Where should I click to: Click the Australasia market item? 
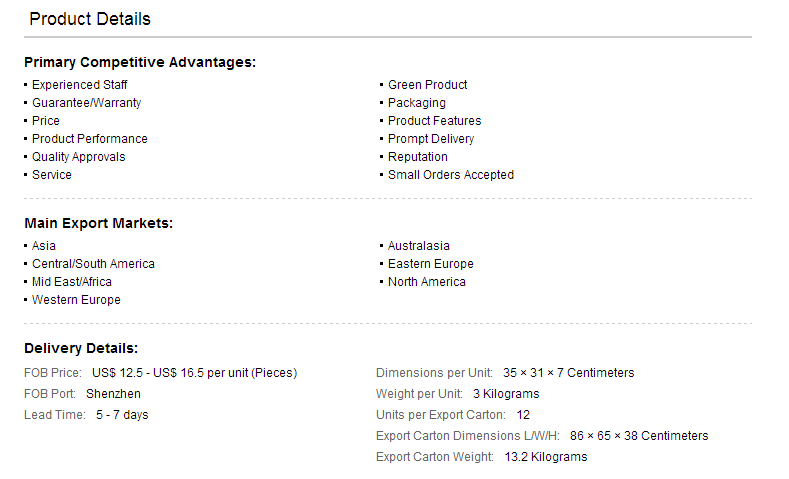(419, 246)
